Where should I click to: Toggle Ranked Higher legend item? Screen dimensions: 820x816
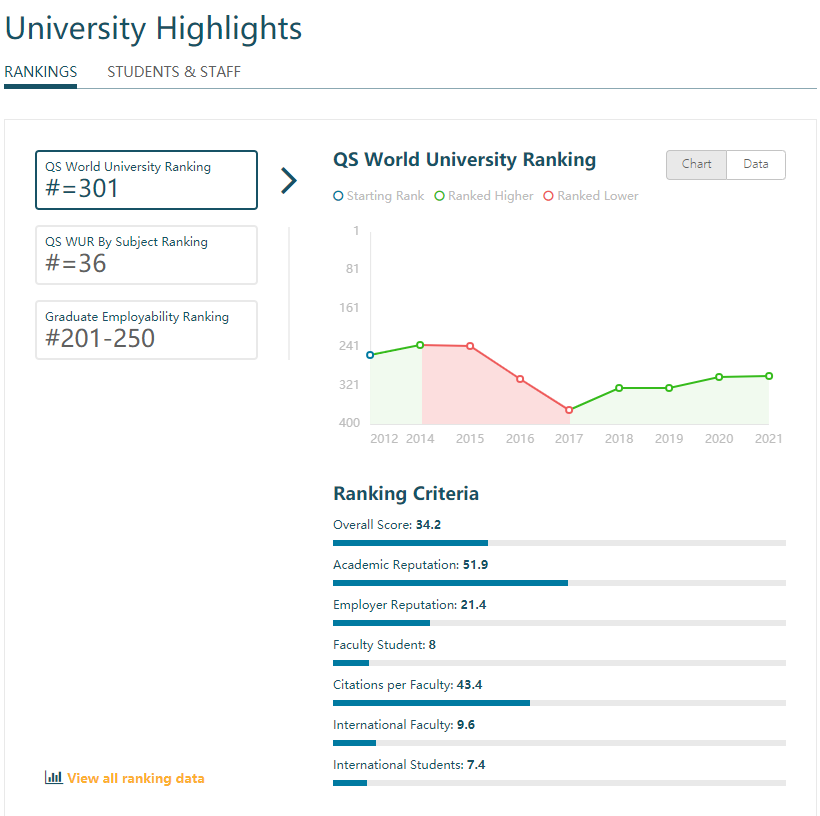pos(484,196)
